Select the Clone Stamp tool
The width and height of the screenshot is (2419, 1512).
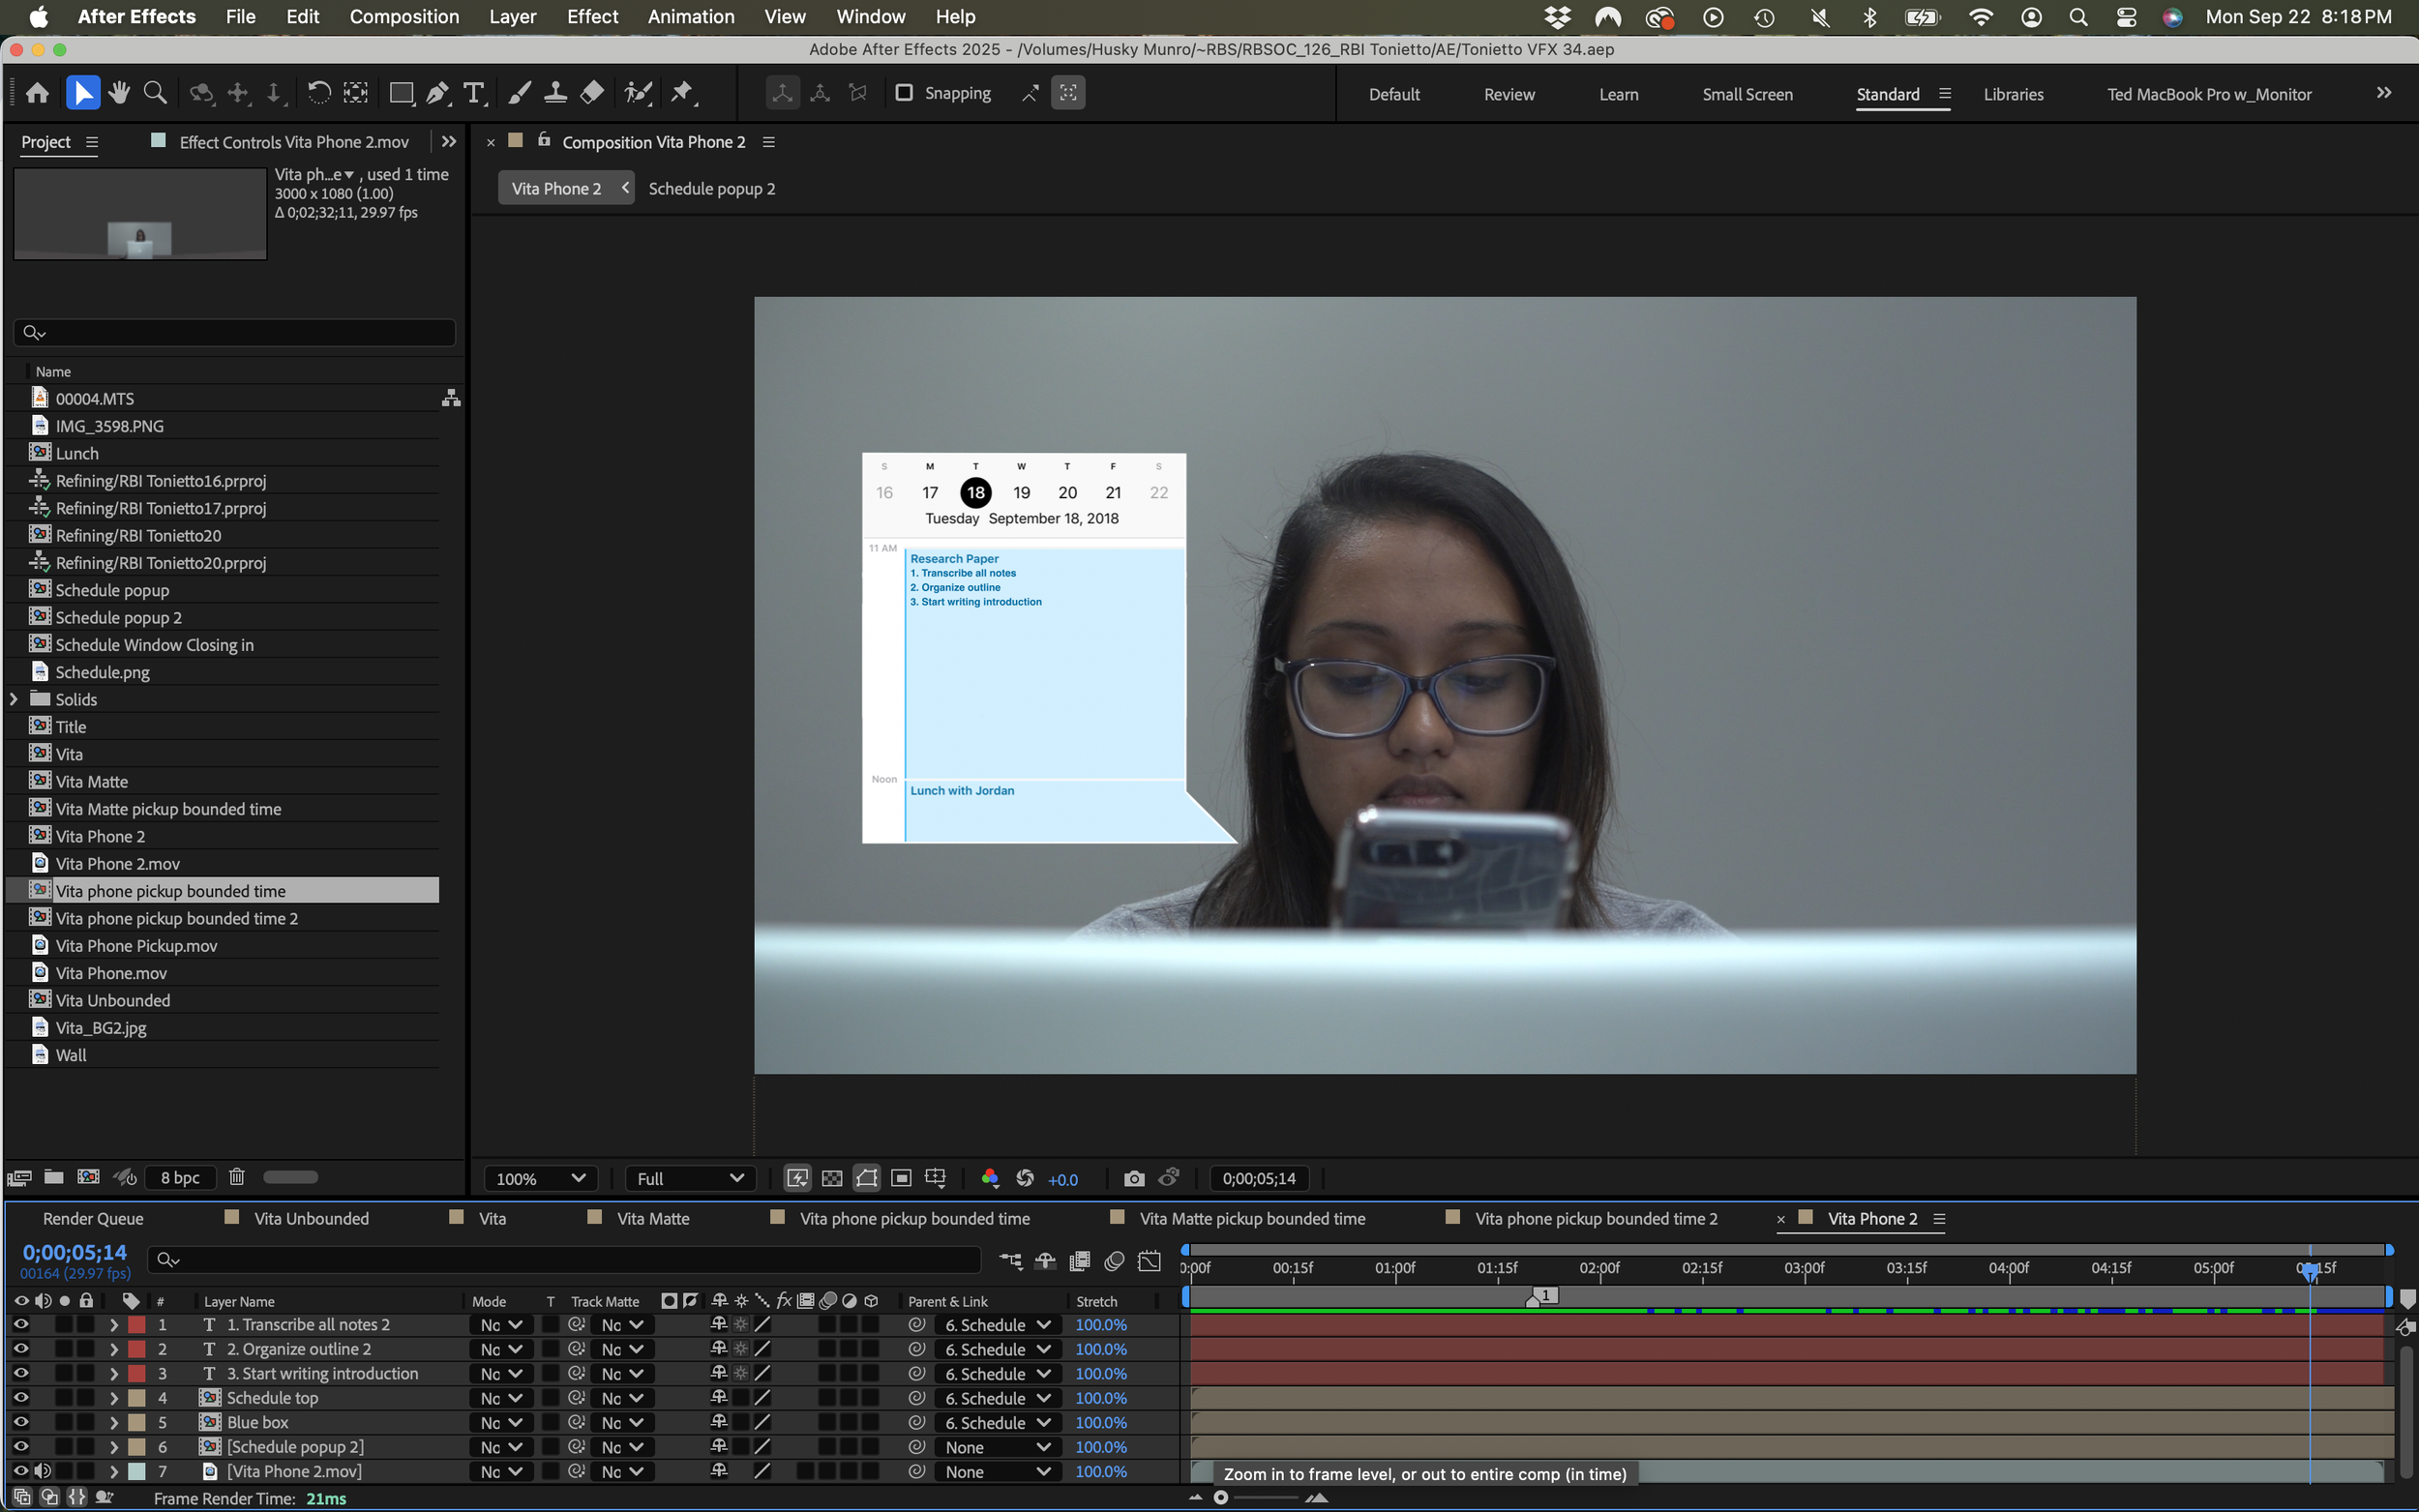(556, 93)
